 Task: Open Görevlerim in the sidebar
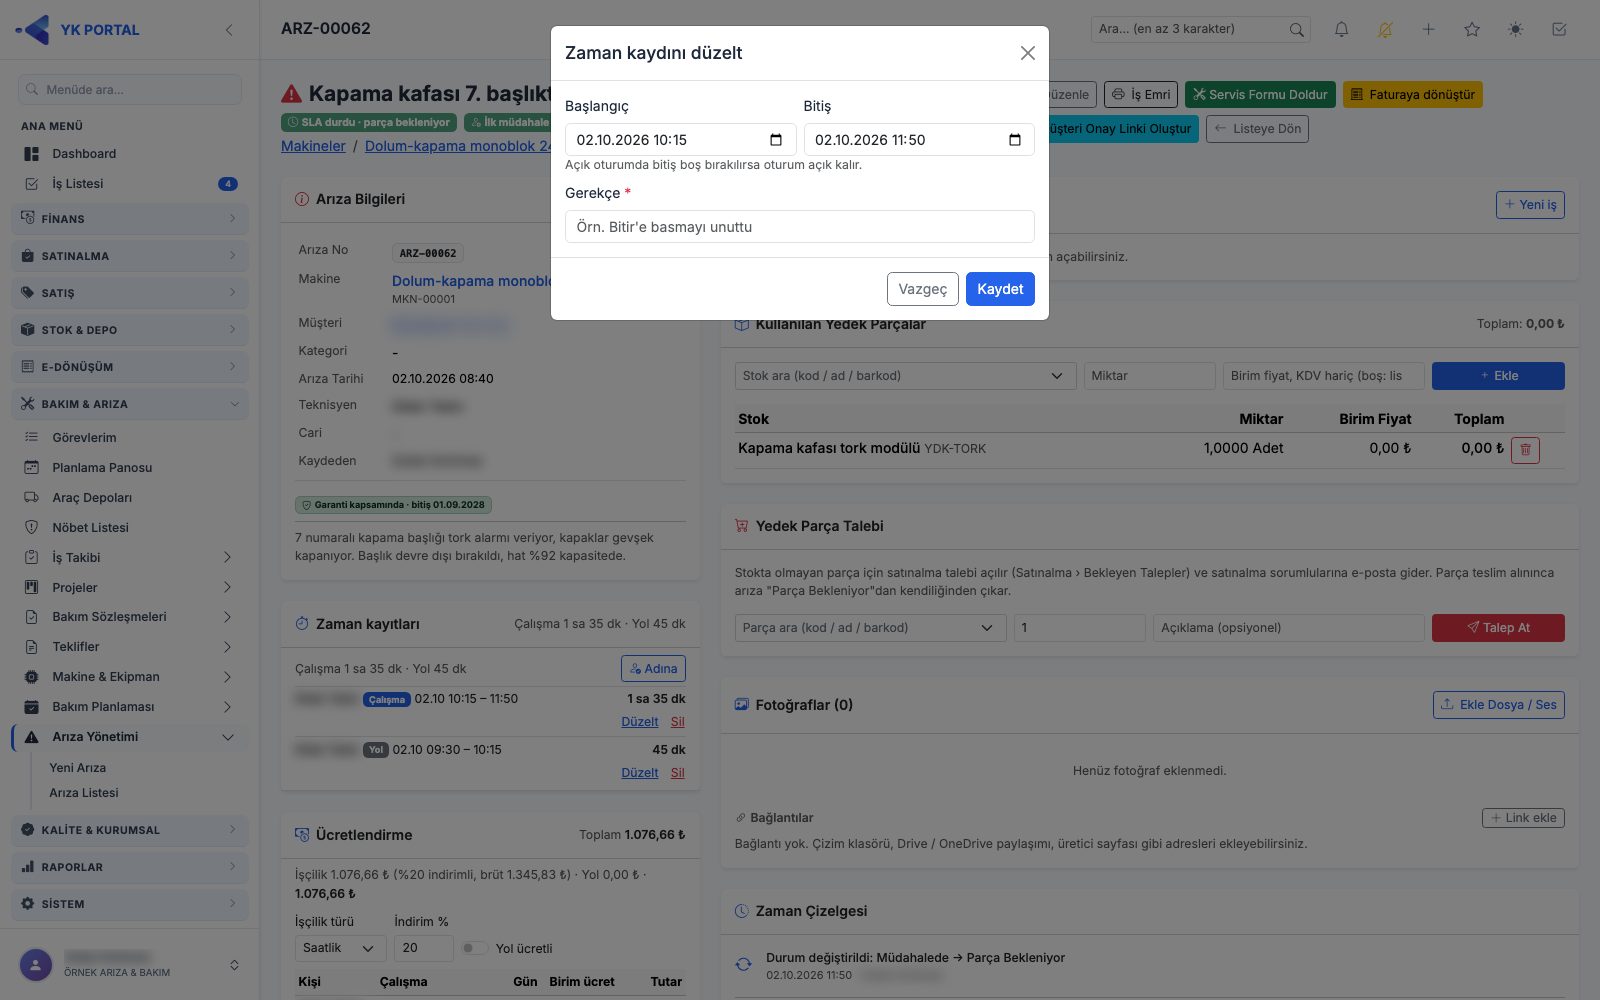[84, 438]
